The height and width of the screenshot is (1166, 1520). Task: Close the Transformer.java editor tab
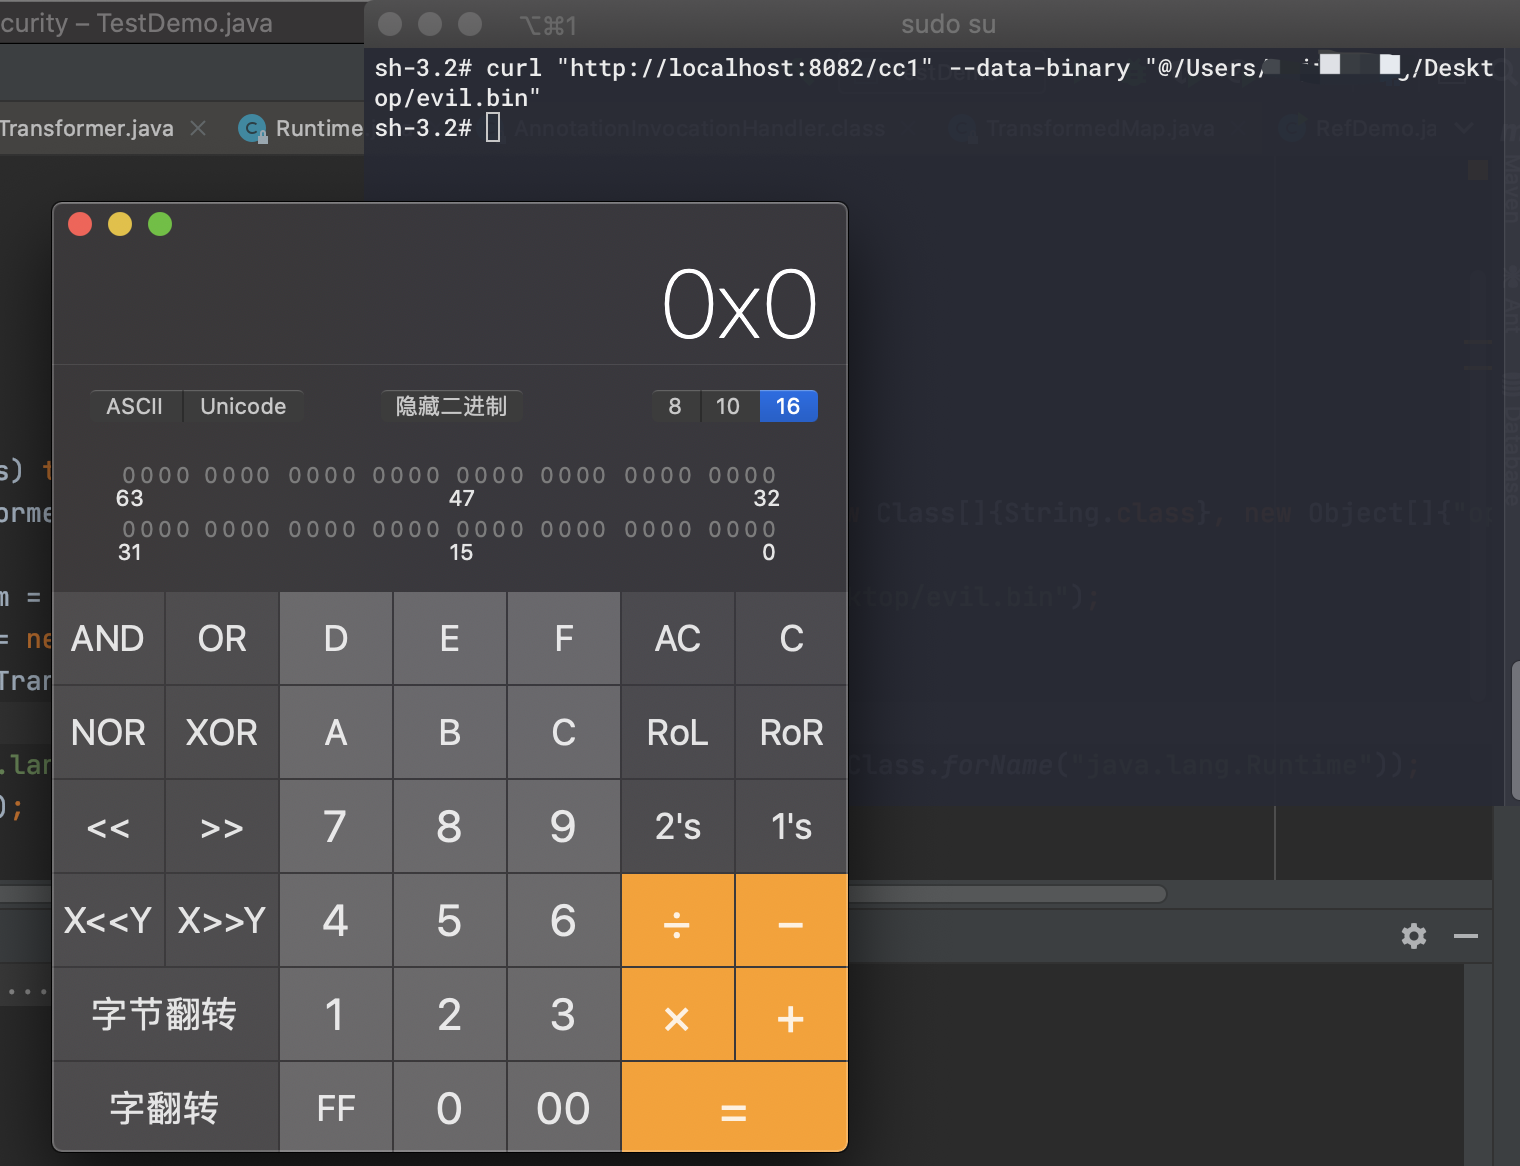pos(198,128)
